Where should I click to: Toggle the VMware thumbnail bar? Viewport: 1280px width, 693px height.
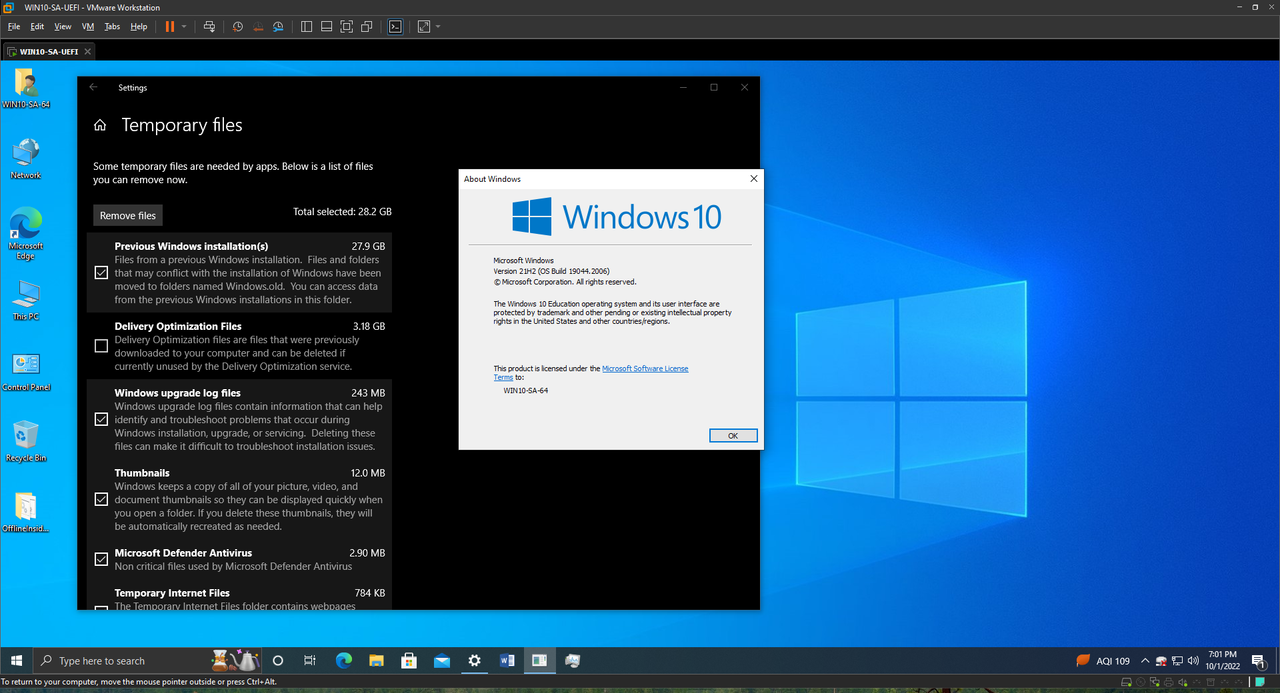pos(327,26)
